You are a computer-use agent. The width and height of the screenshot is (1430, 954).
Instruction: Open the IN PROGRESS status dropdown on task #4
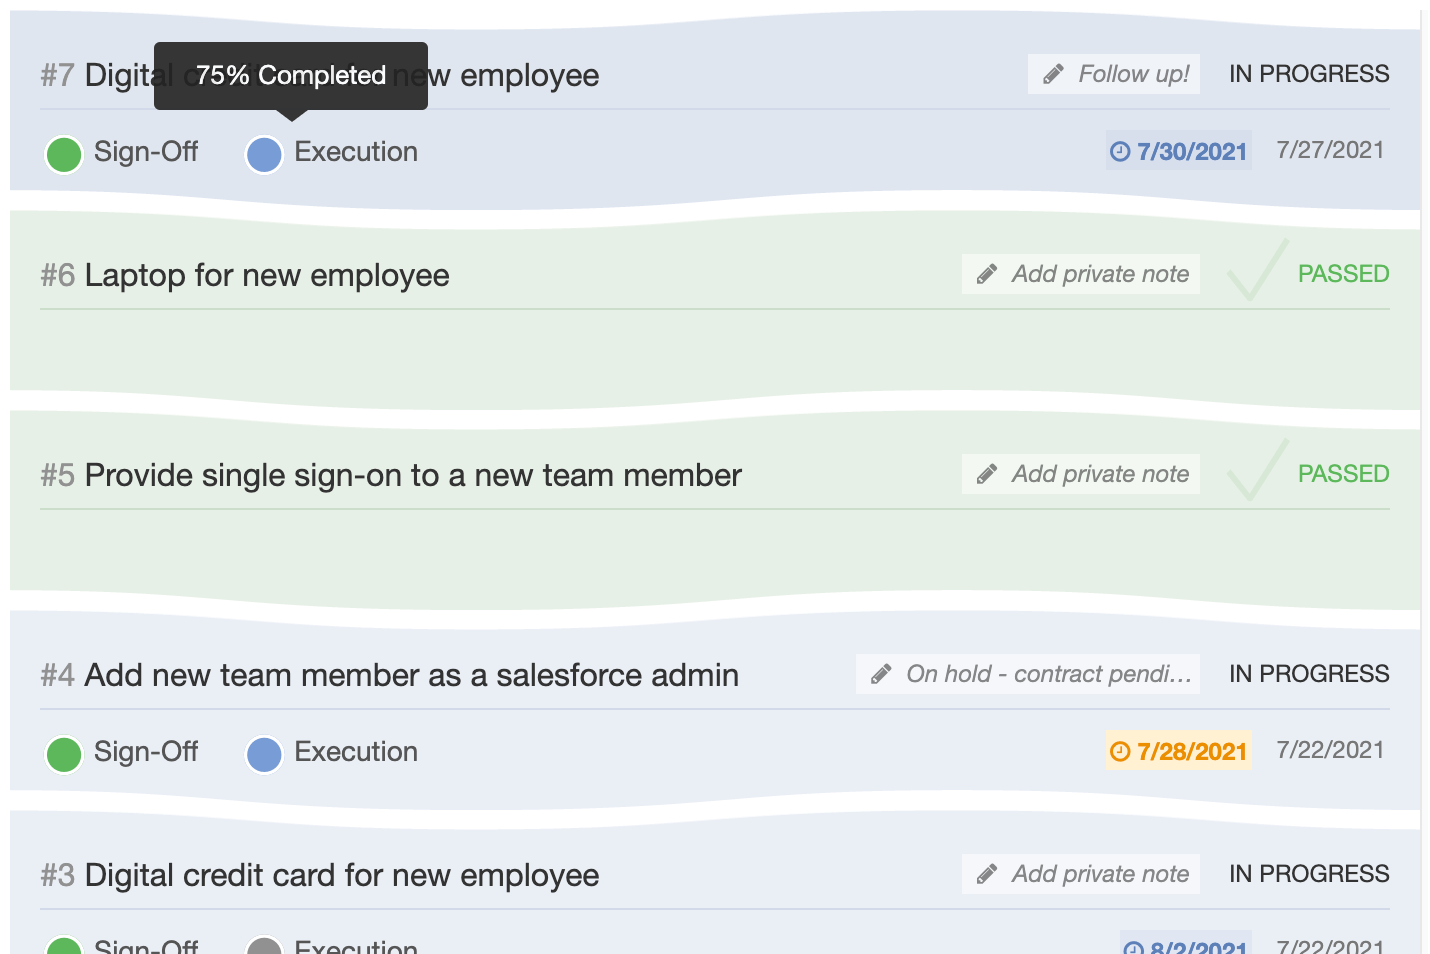pyautogui.click(x=1308, y=673)
